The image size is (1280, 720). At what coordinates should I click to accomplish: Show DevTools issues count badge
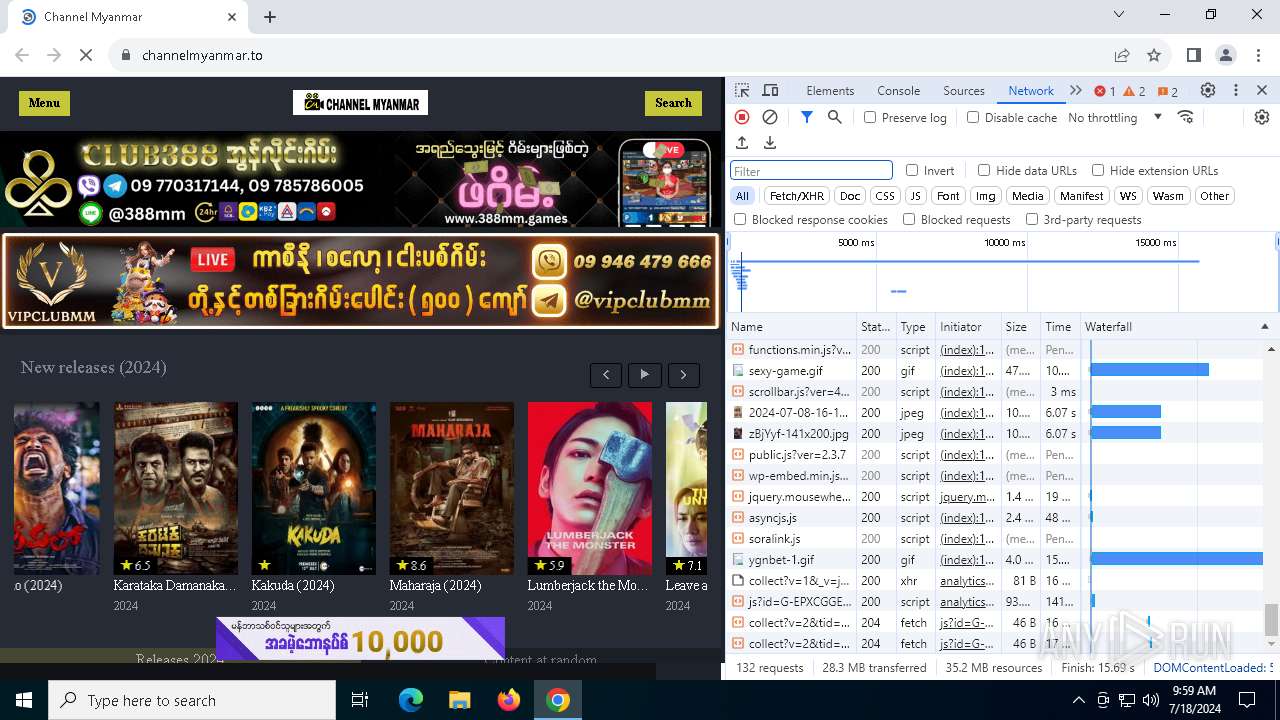click(x=1168, y=91)
